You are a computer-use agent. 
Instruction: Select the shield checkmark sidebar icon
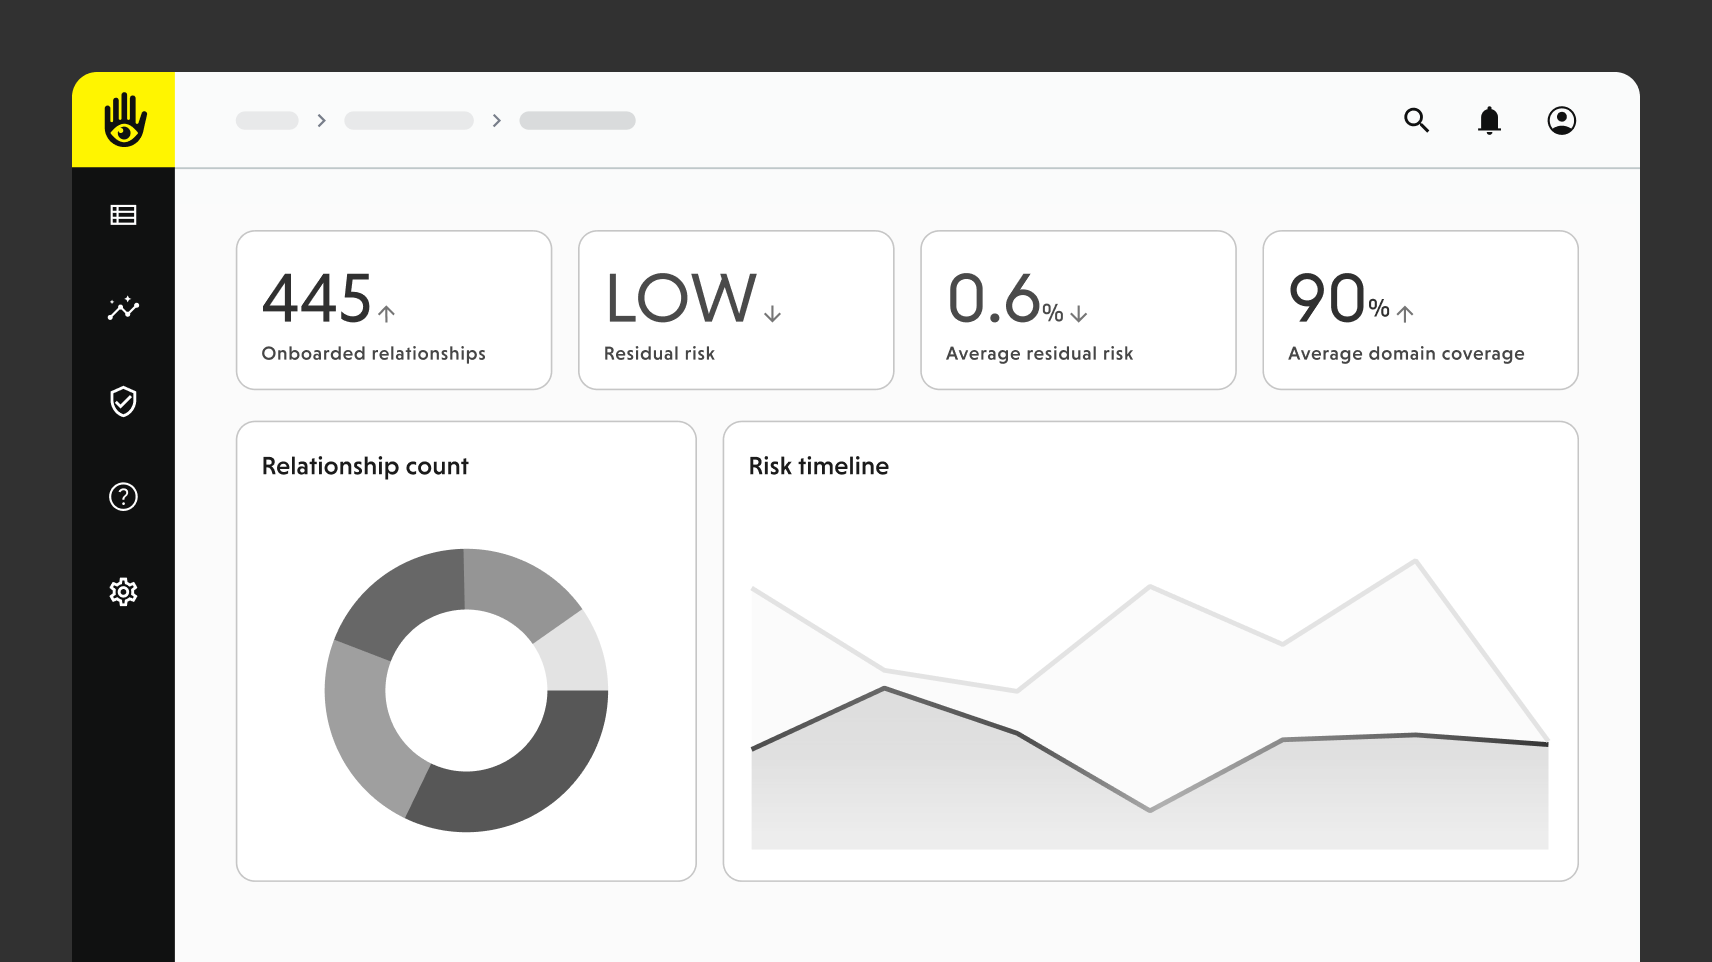pyautogui.click(x=123, y=402)
